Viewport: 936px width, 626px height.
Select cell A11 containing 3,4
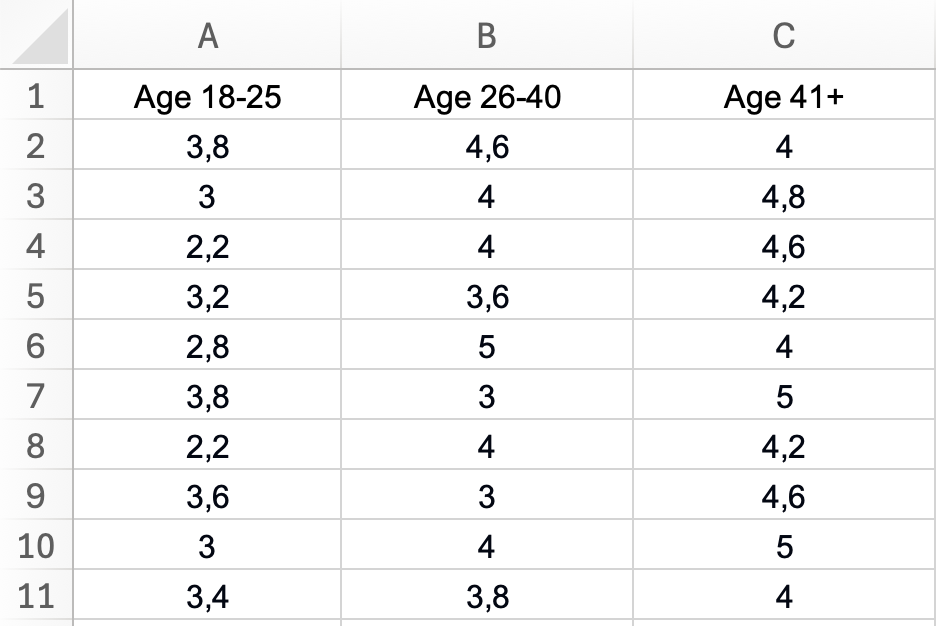click(x=207, y=597)
